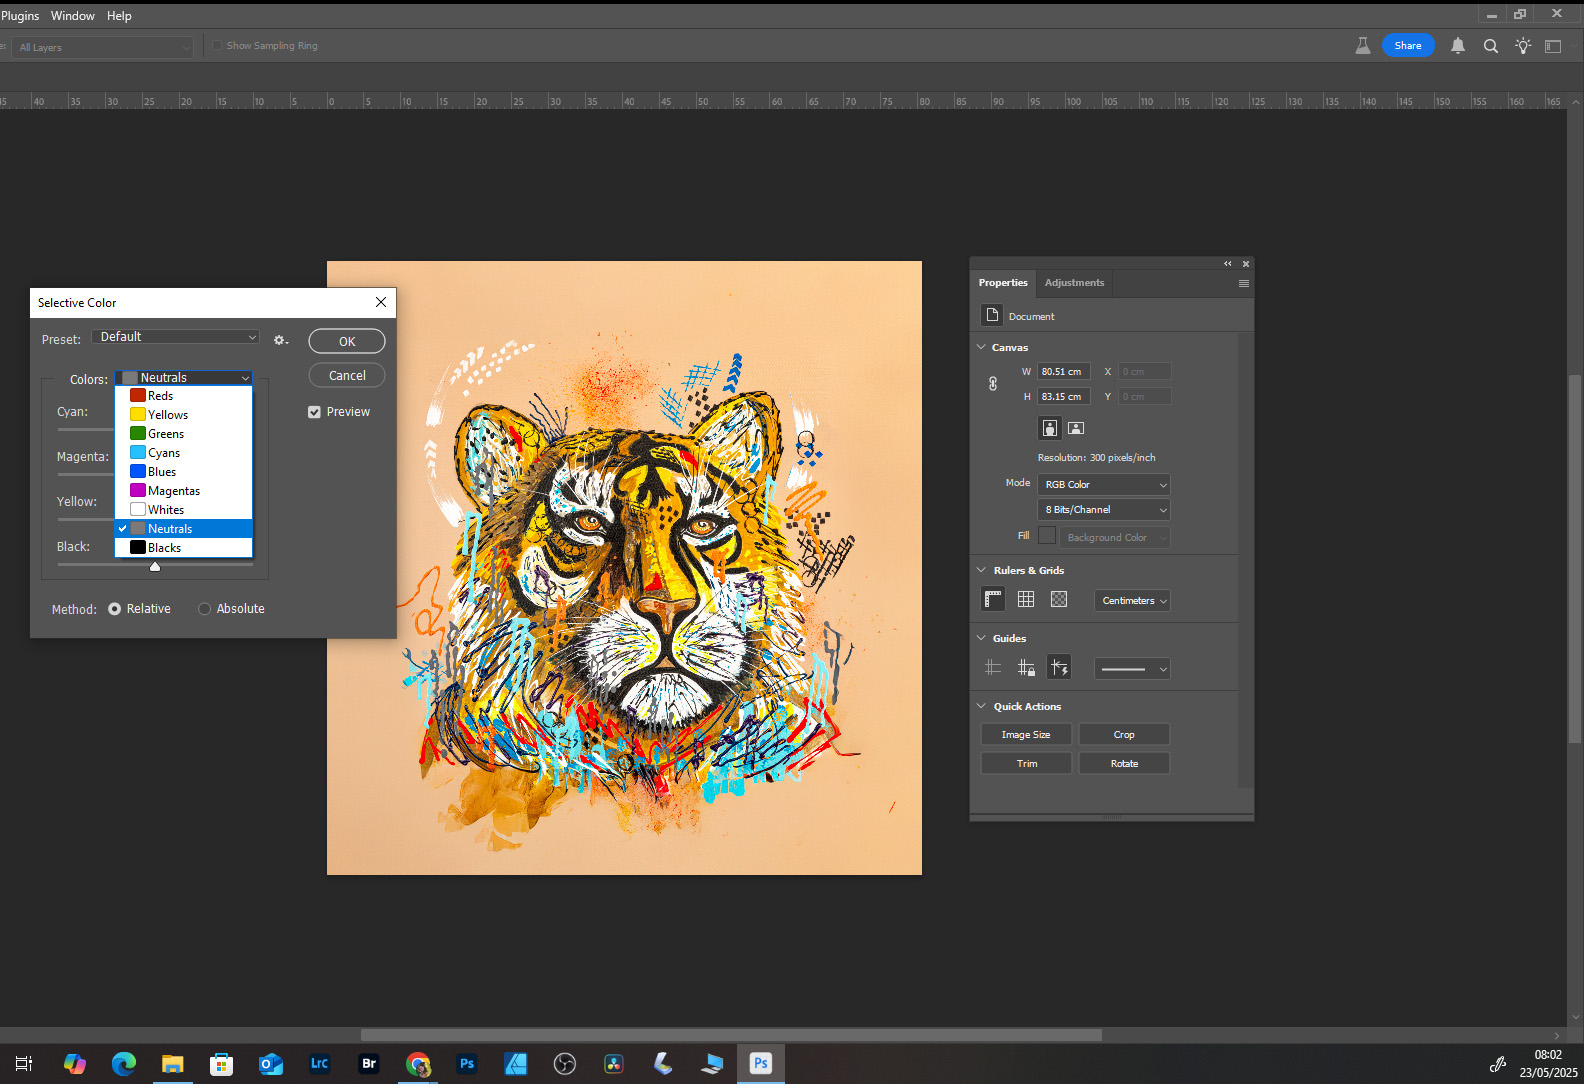Collapse the Quick Actions section
The width and height of the screenshot is (1584, 1084).
pos(981,706)
